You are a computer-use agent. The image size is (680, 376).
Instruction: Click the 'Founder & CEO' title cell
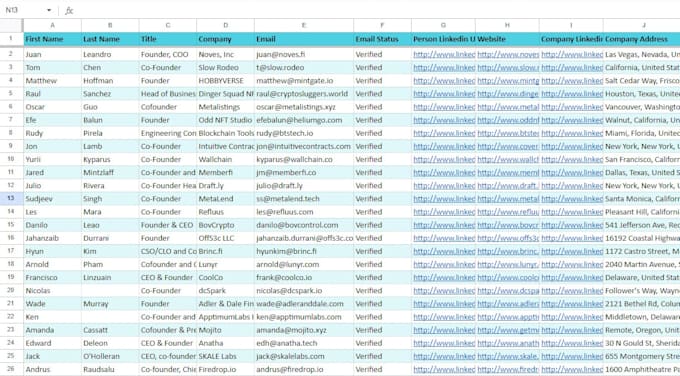tap(168, 225)
